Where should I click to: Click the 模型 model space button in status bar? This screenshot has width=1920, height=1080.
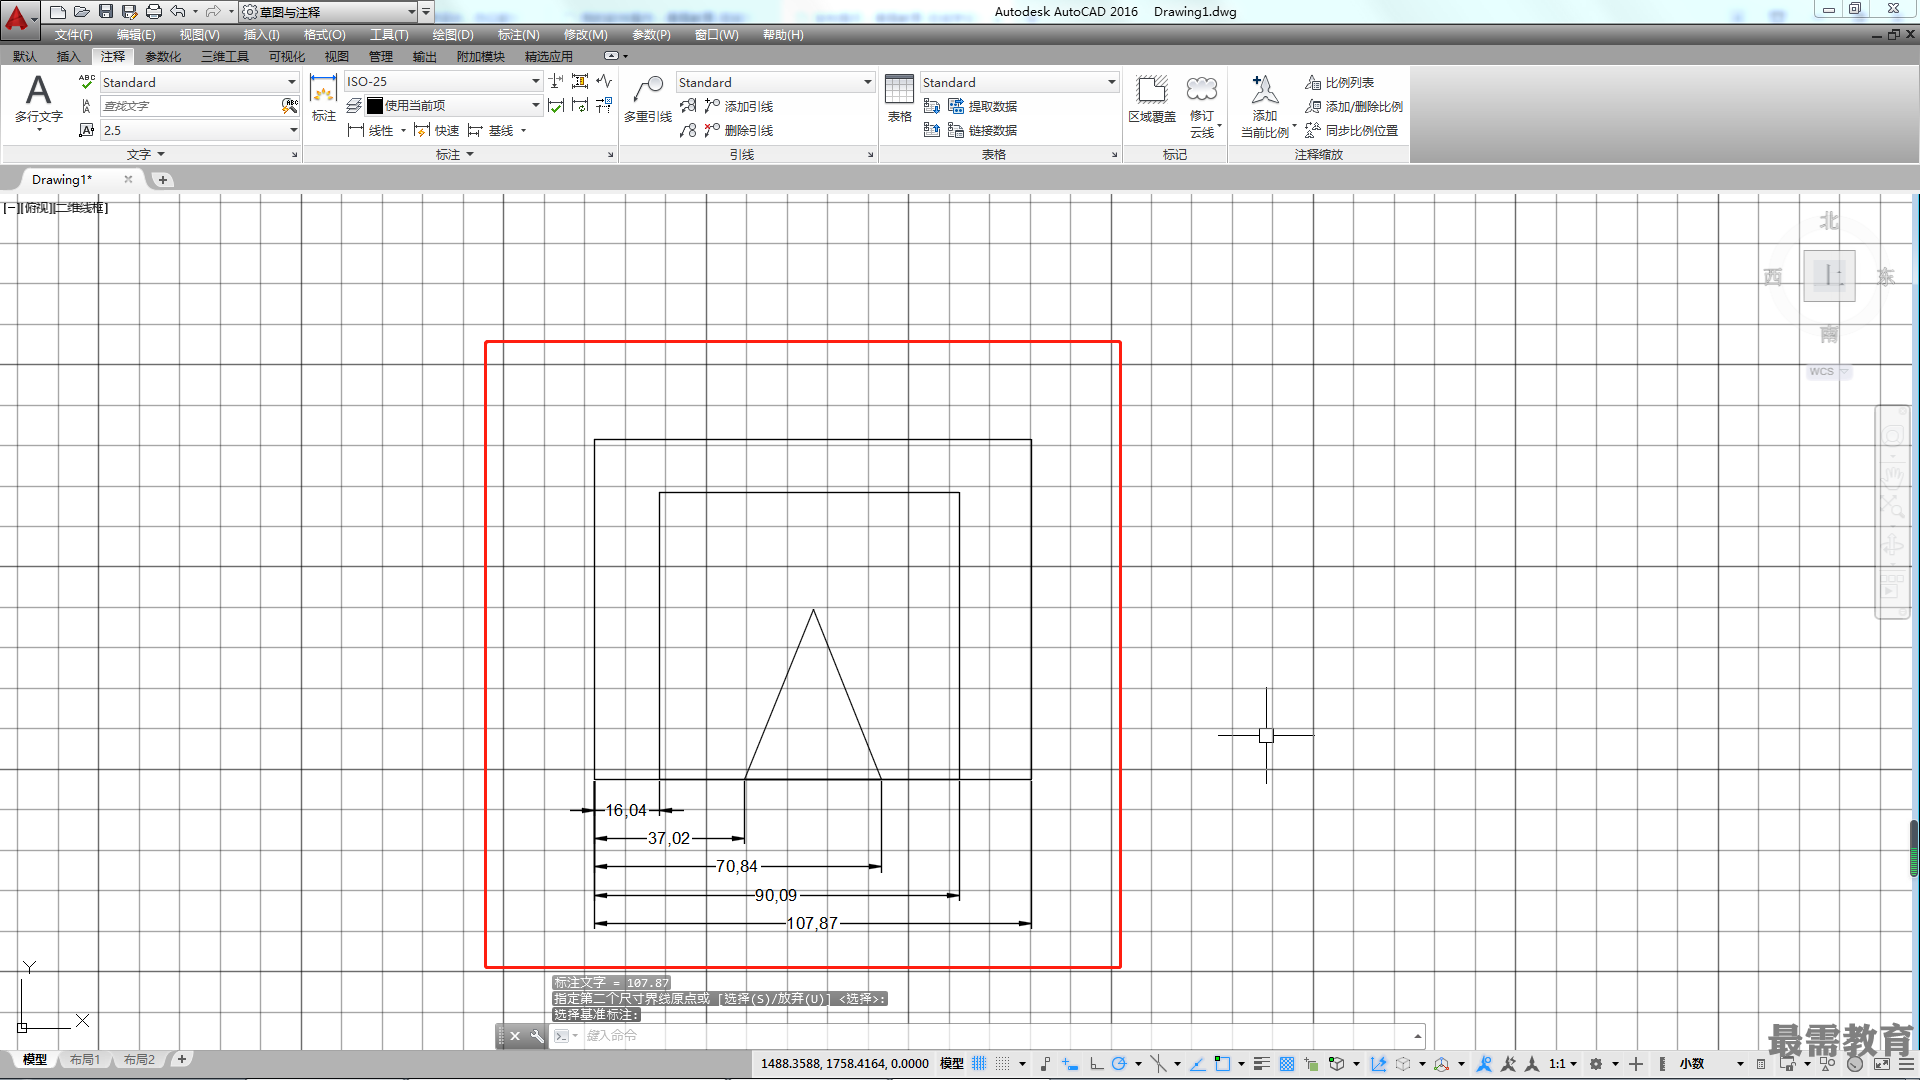click(951, 1064)
